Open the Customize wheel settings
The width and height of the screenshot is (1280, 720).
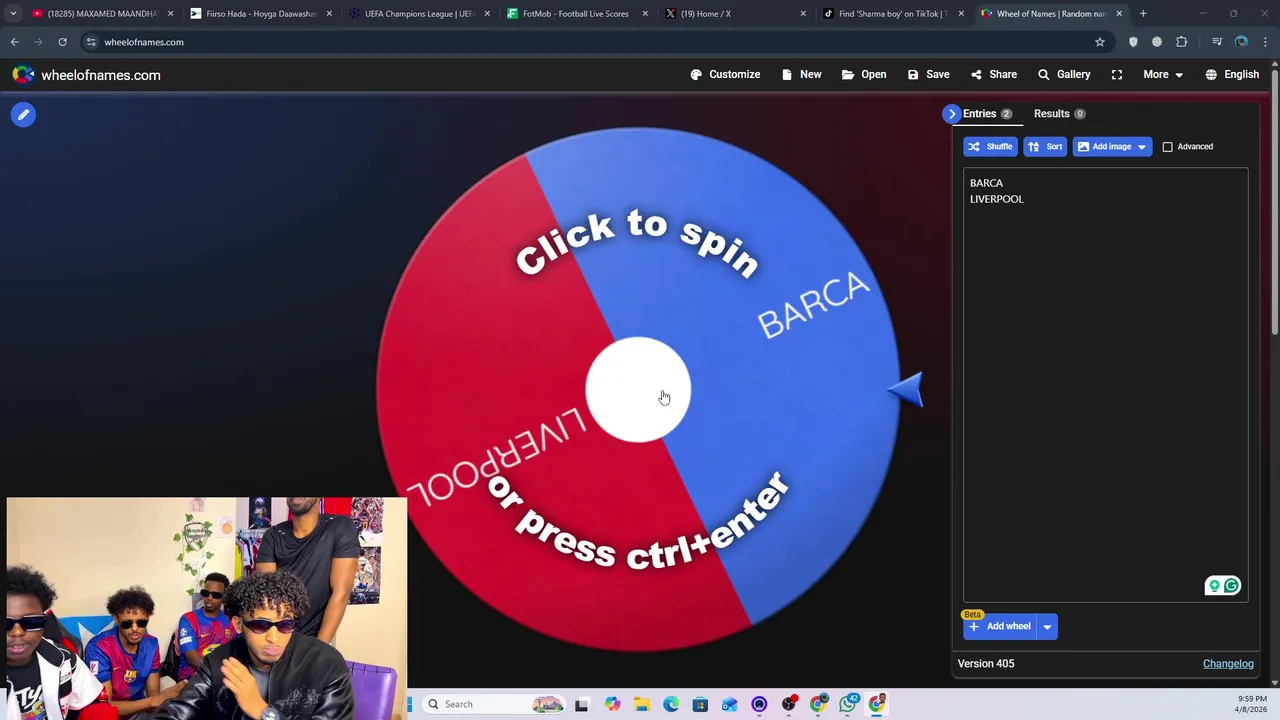click(725, 74)
